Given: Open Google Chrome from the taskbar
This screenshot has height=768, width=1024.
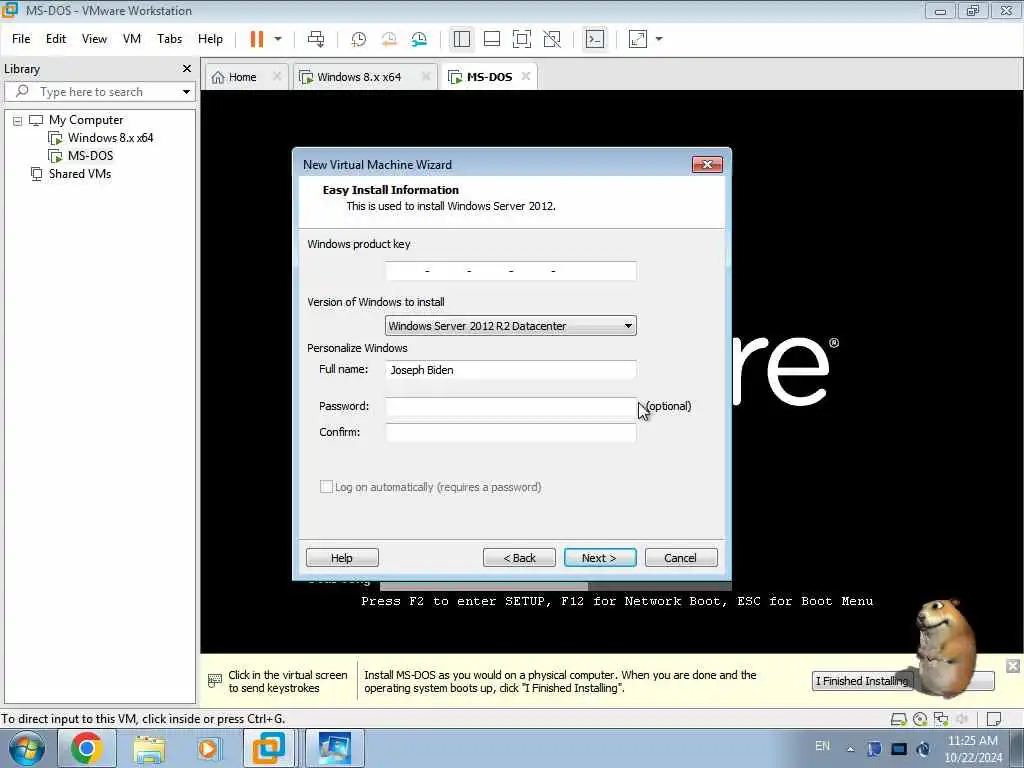Looking at the screenshot, I should (x=86, y=748).
